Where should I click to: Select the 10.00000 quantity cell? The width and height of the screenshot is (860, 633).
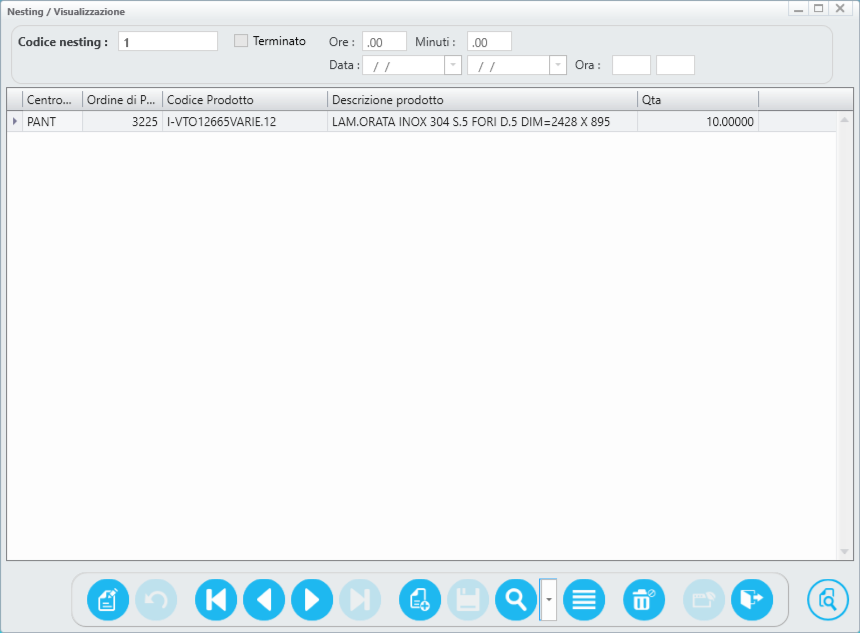[698, 122]
